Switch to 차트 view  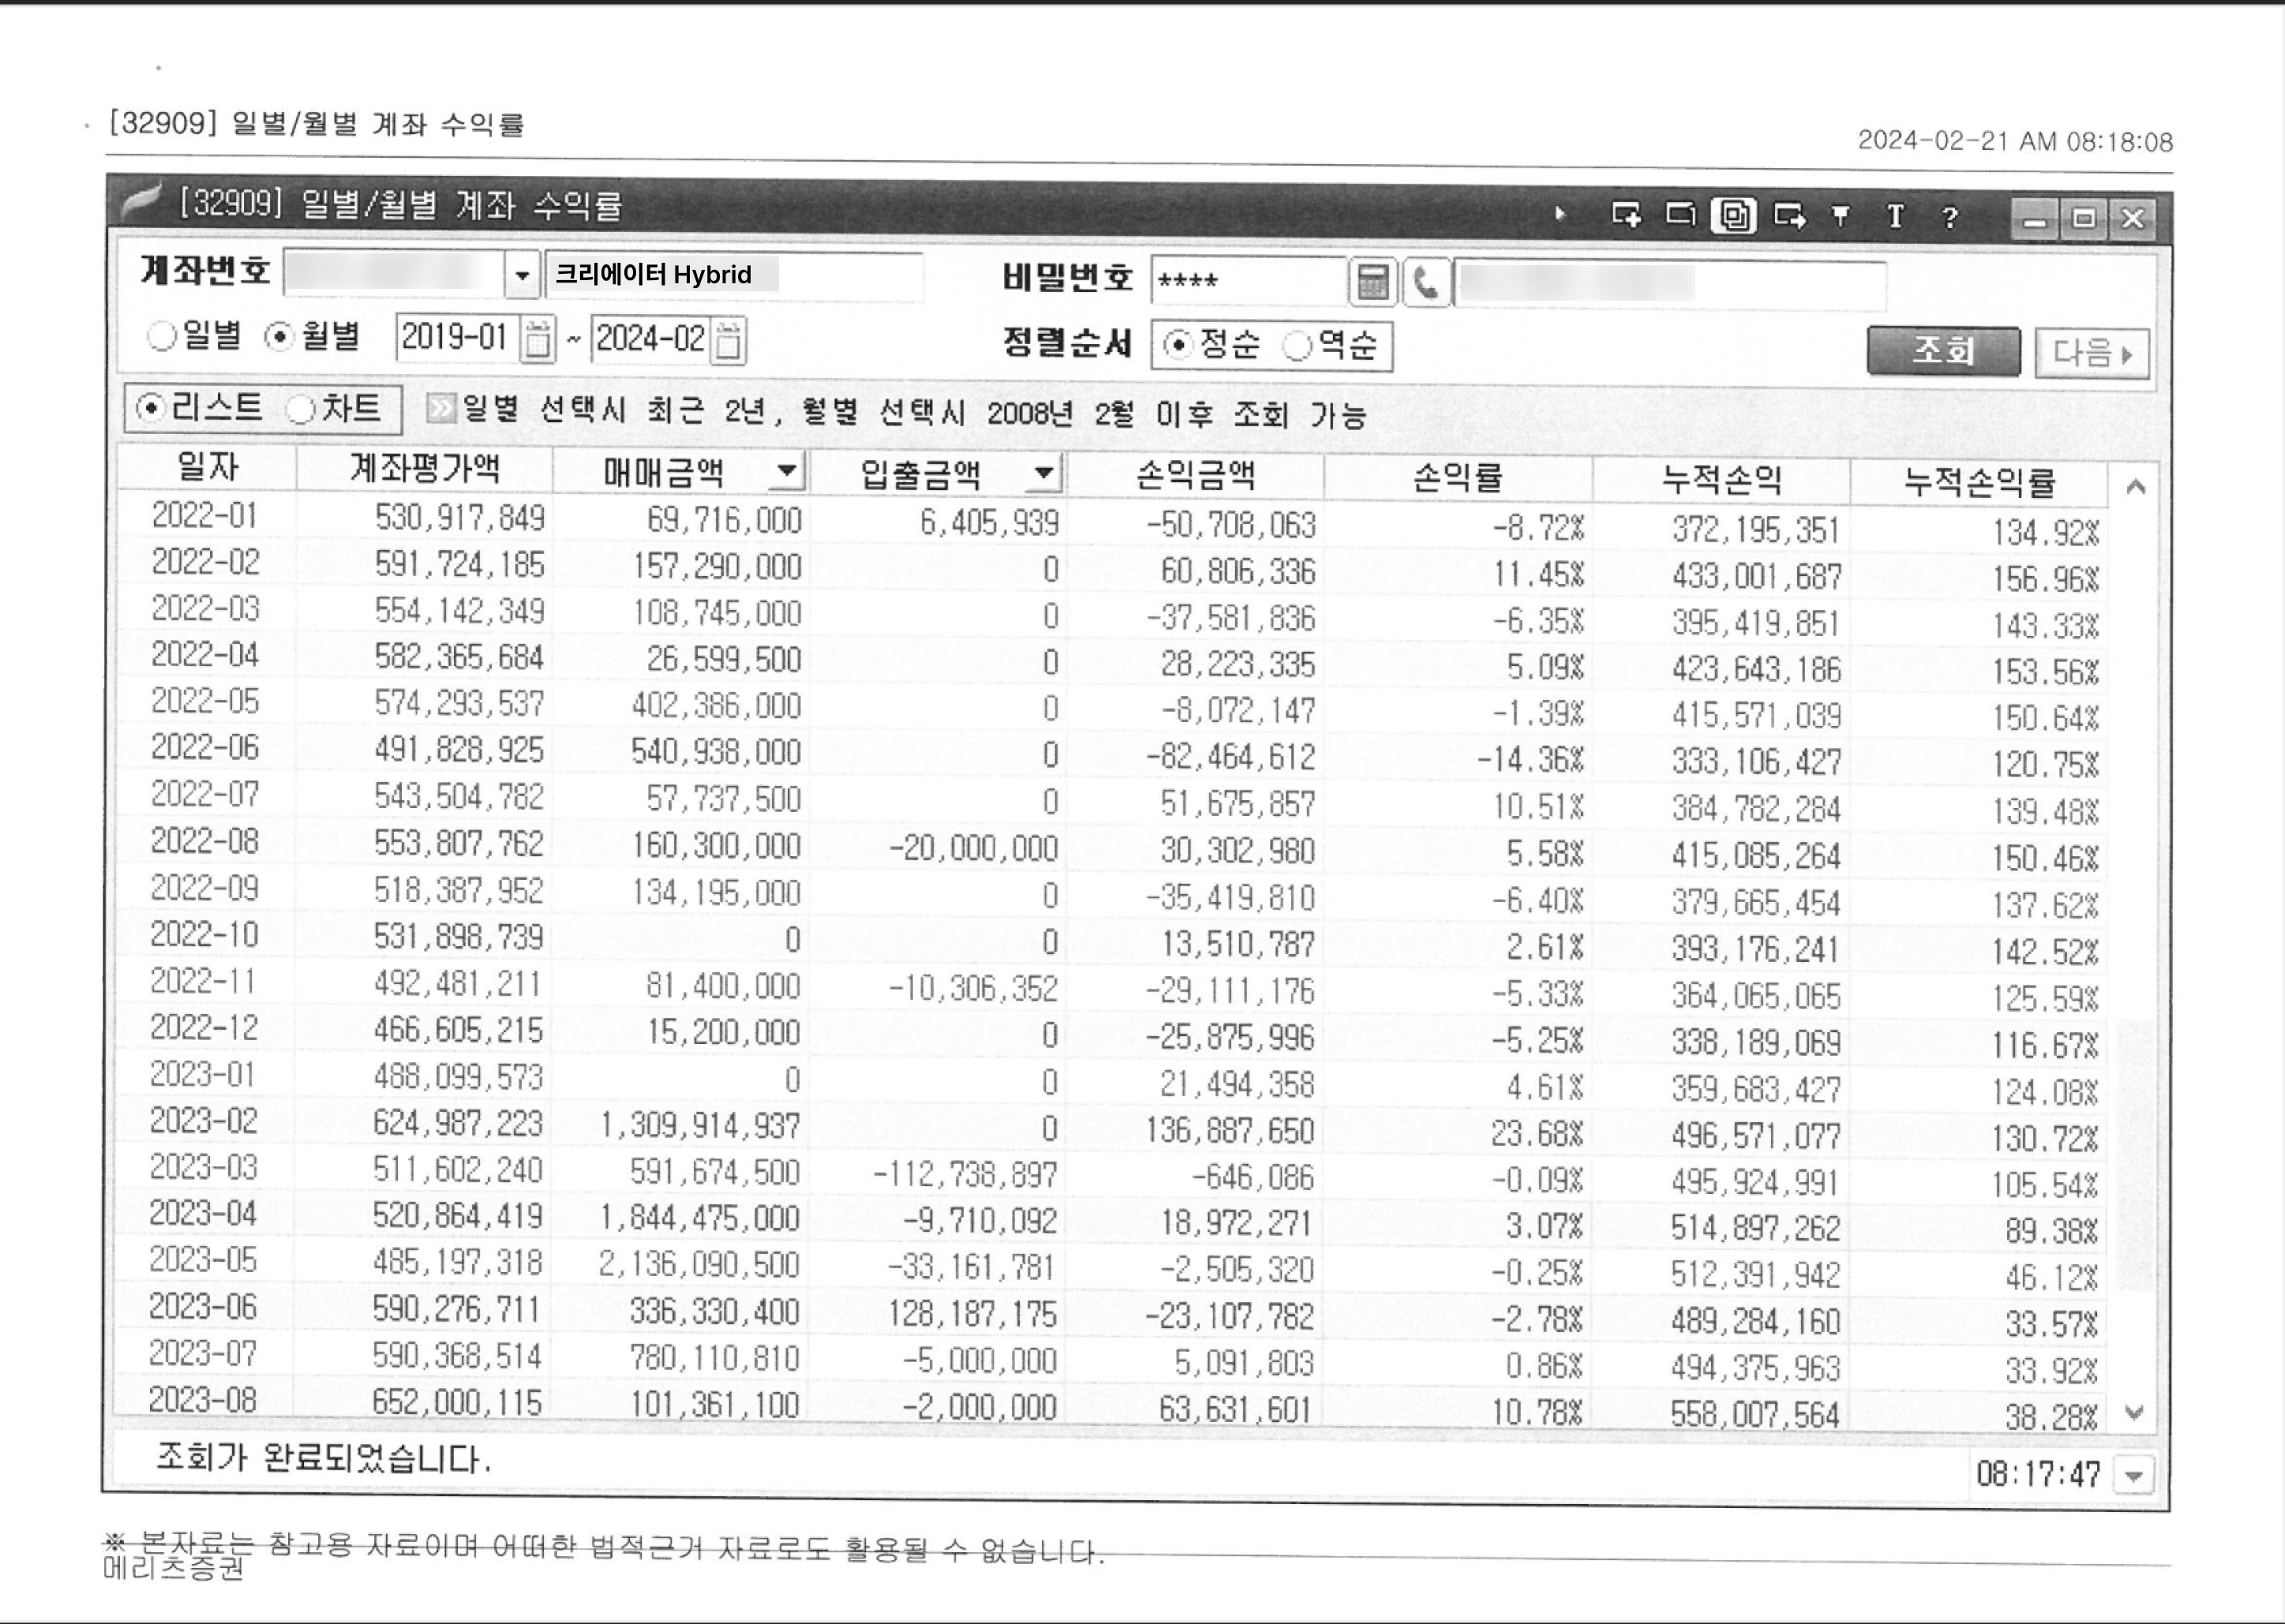tap(300, 409)
